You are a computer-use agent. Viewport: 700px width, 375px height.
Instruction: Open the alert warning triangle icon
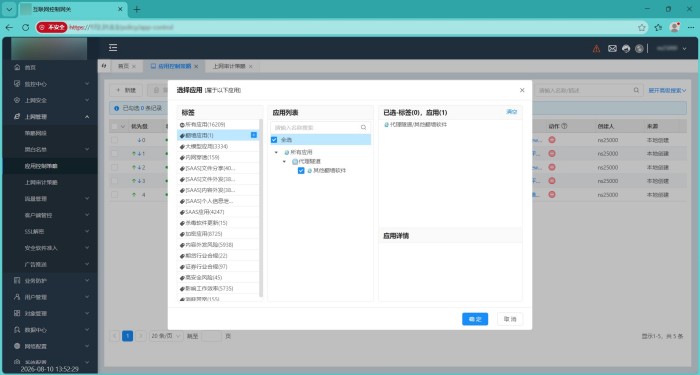(x=596, y=49)
